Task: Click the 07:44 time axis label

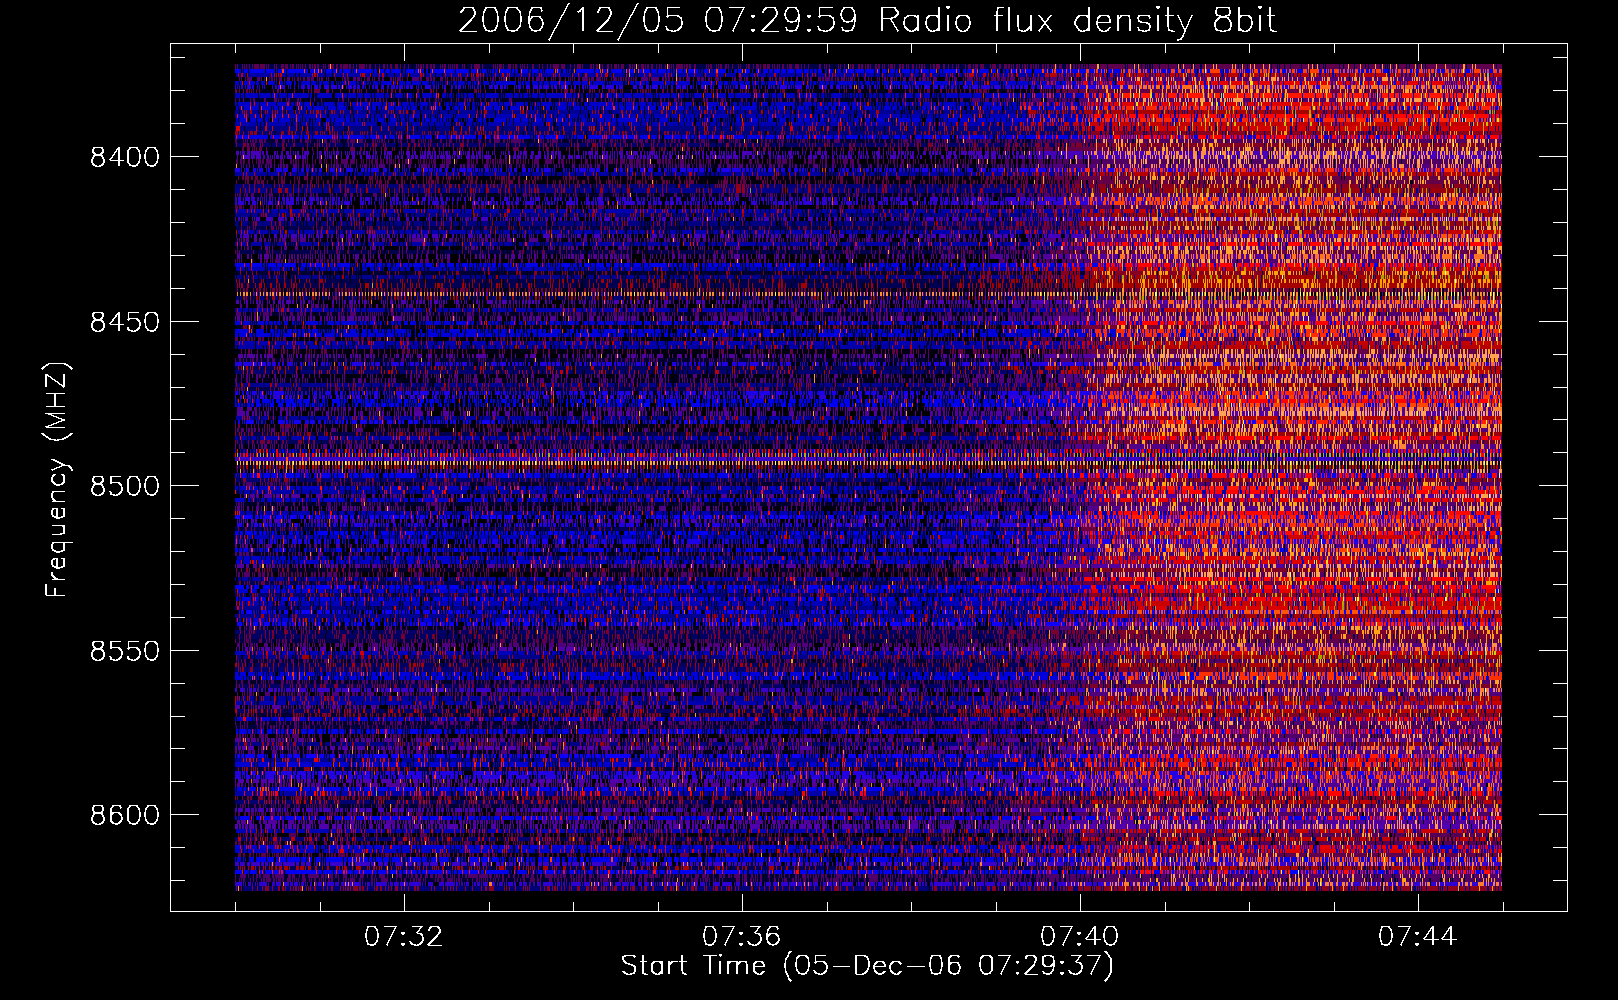Action: (x=1418, y=937)
